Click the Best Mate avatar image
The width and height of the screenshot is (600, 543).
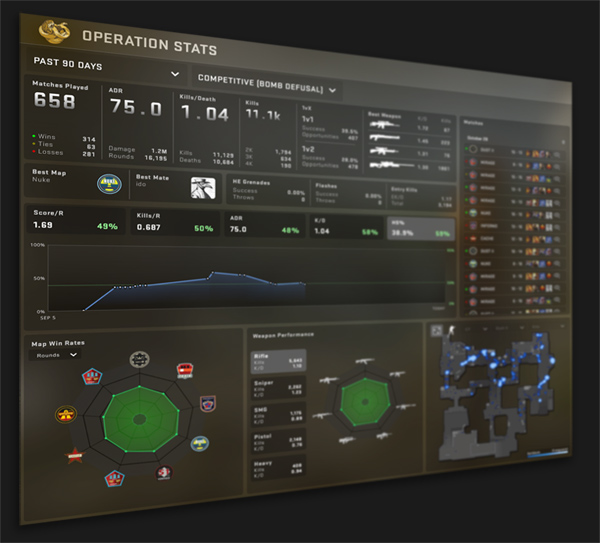coord(203,187)
